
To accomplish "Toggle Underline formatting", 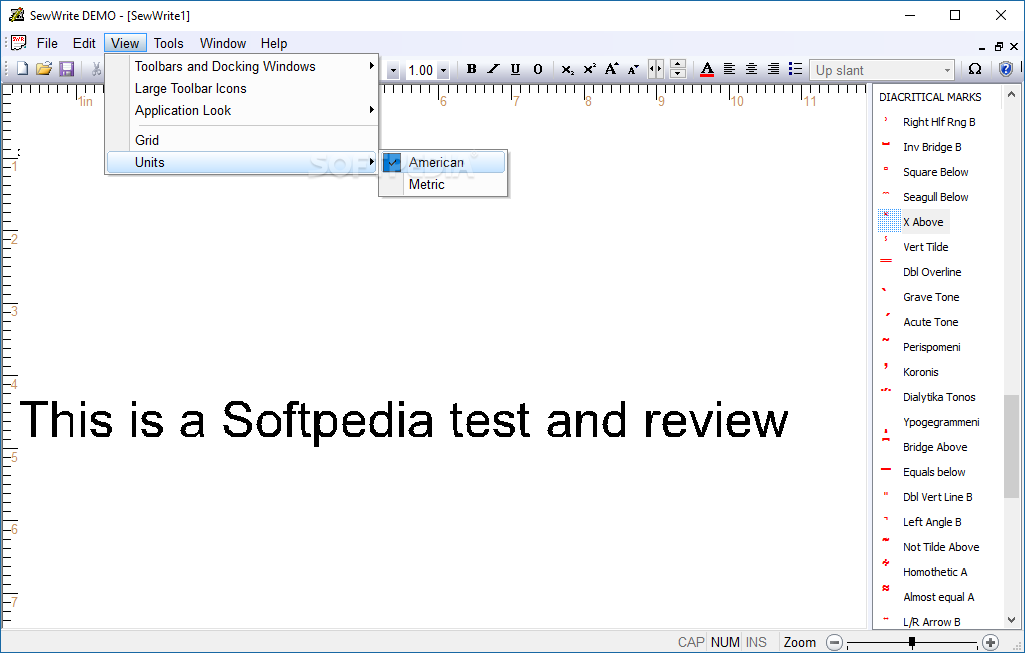I will point(515,69).
